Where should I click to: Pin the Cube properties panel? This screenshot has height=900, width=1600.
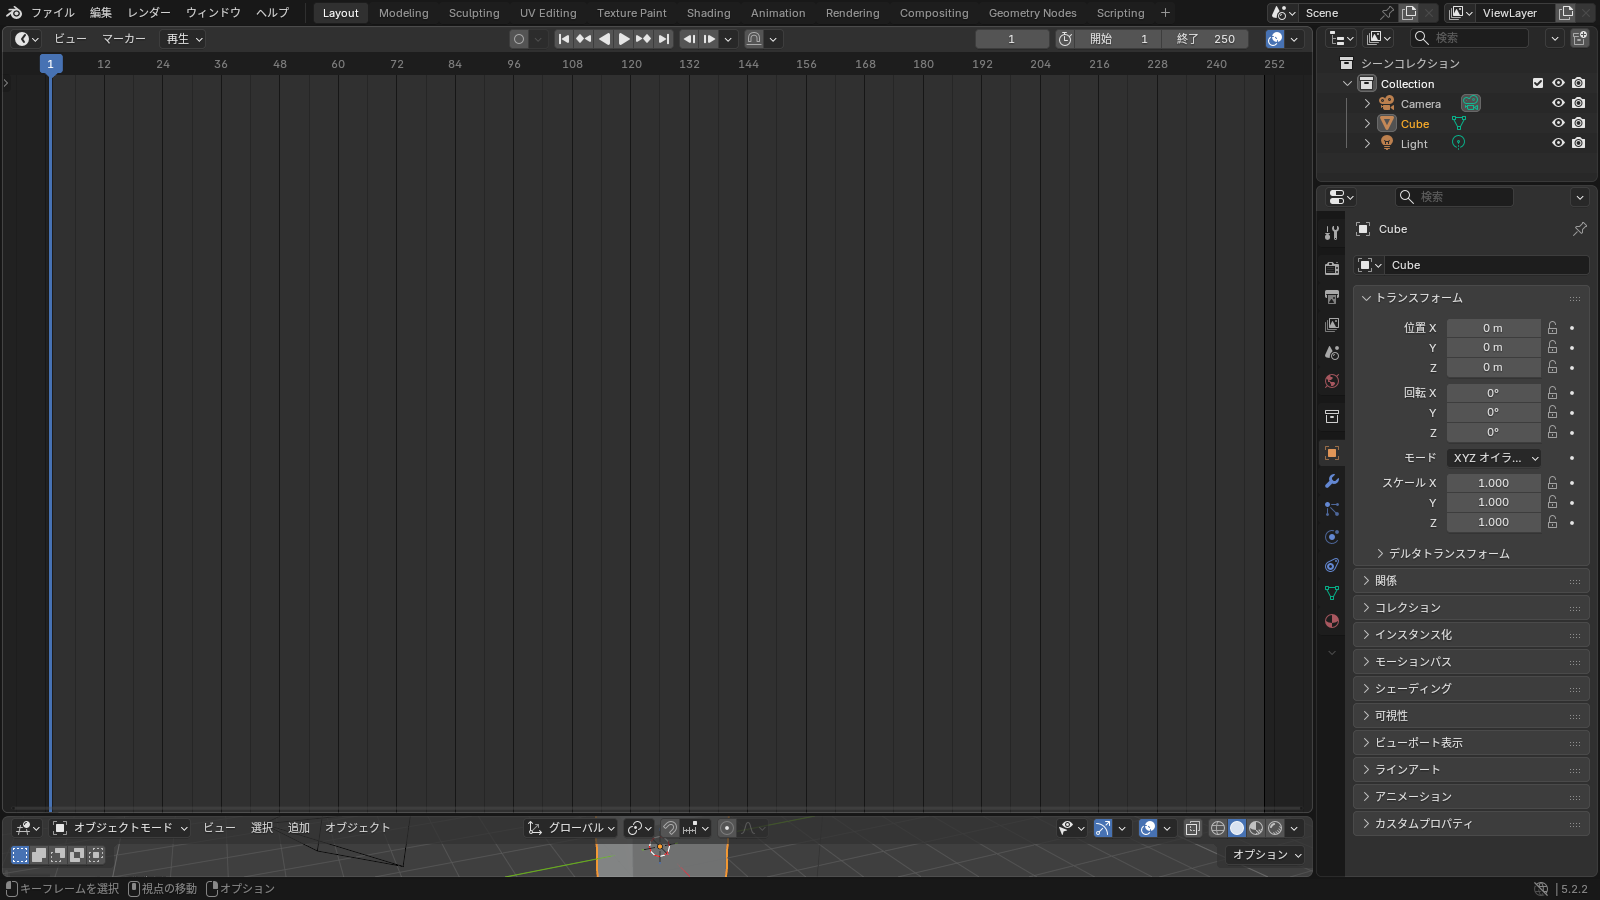click(x=1580, y=229)
